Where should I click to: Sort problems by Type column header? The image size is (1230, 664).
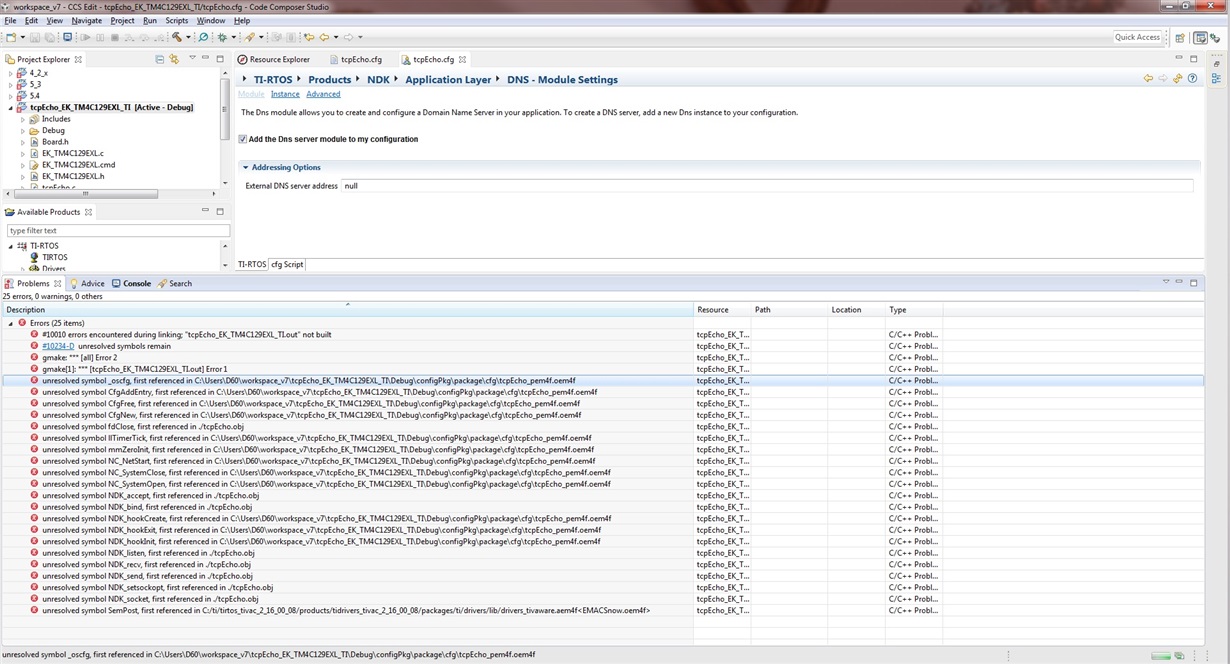914,310
